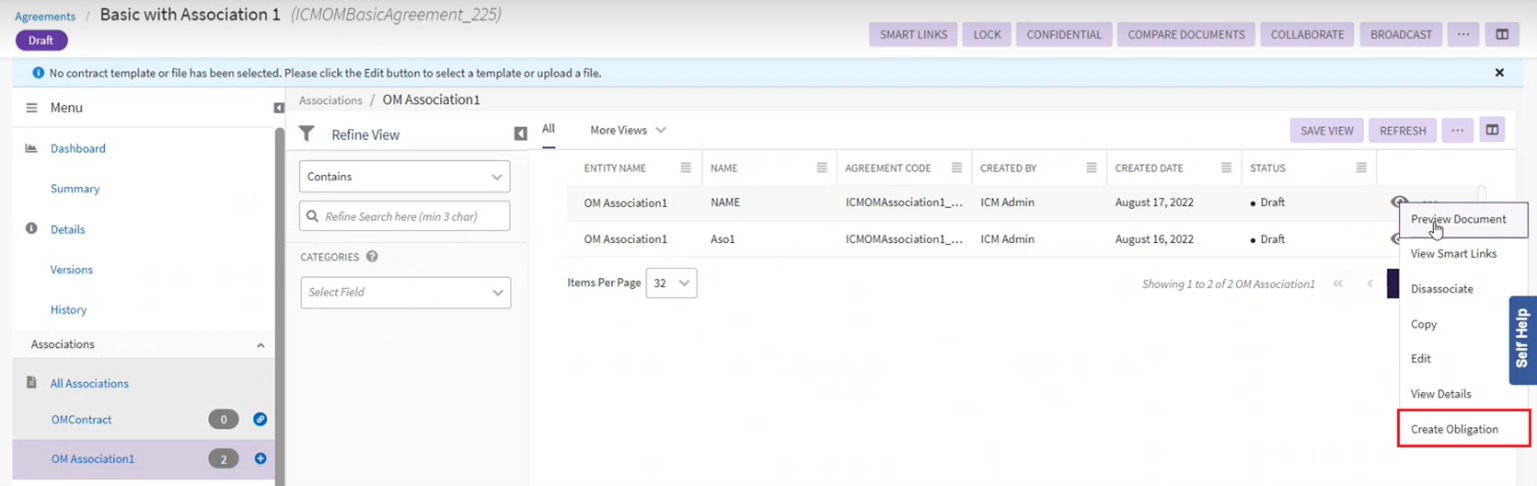The height and width of the screenshot is (486, 1537).
Task: Click the plus icon beside OM Association1
Action: [x=260, y=459]
